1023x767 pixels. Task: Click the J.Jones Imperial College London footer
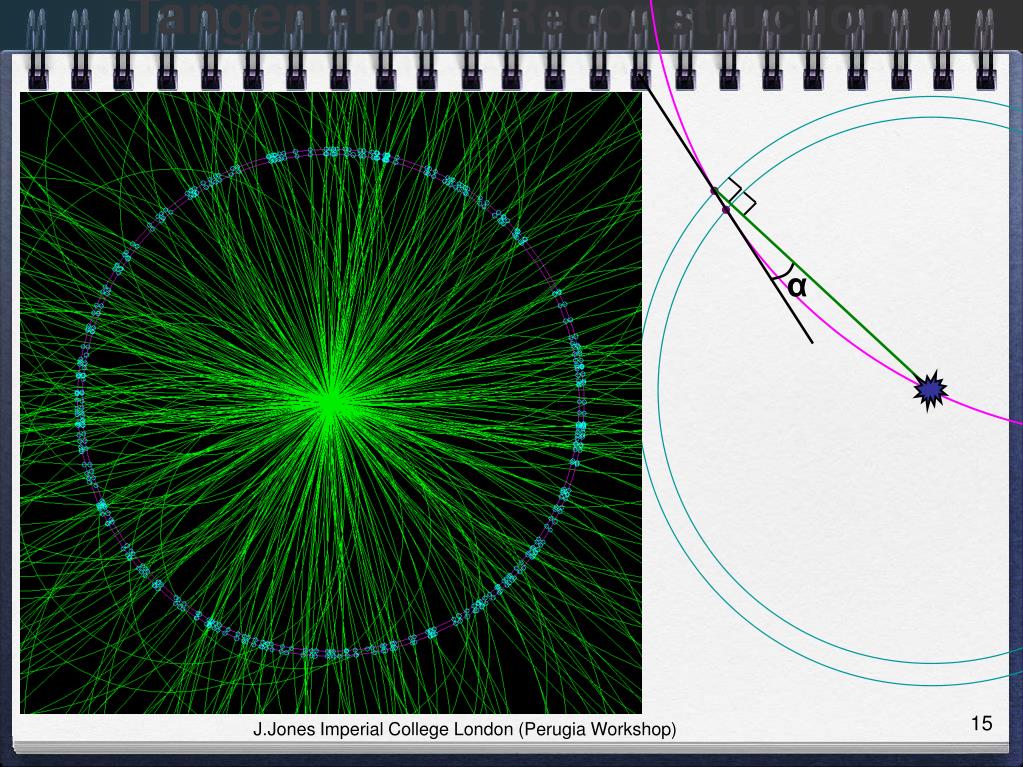click(465, 729)
